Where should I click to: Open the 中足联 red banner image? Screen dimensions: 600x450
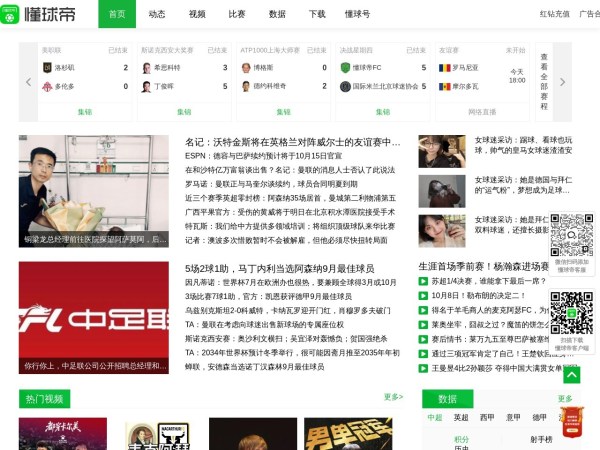[x=94, y=318]
